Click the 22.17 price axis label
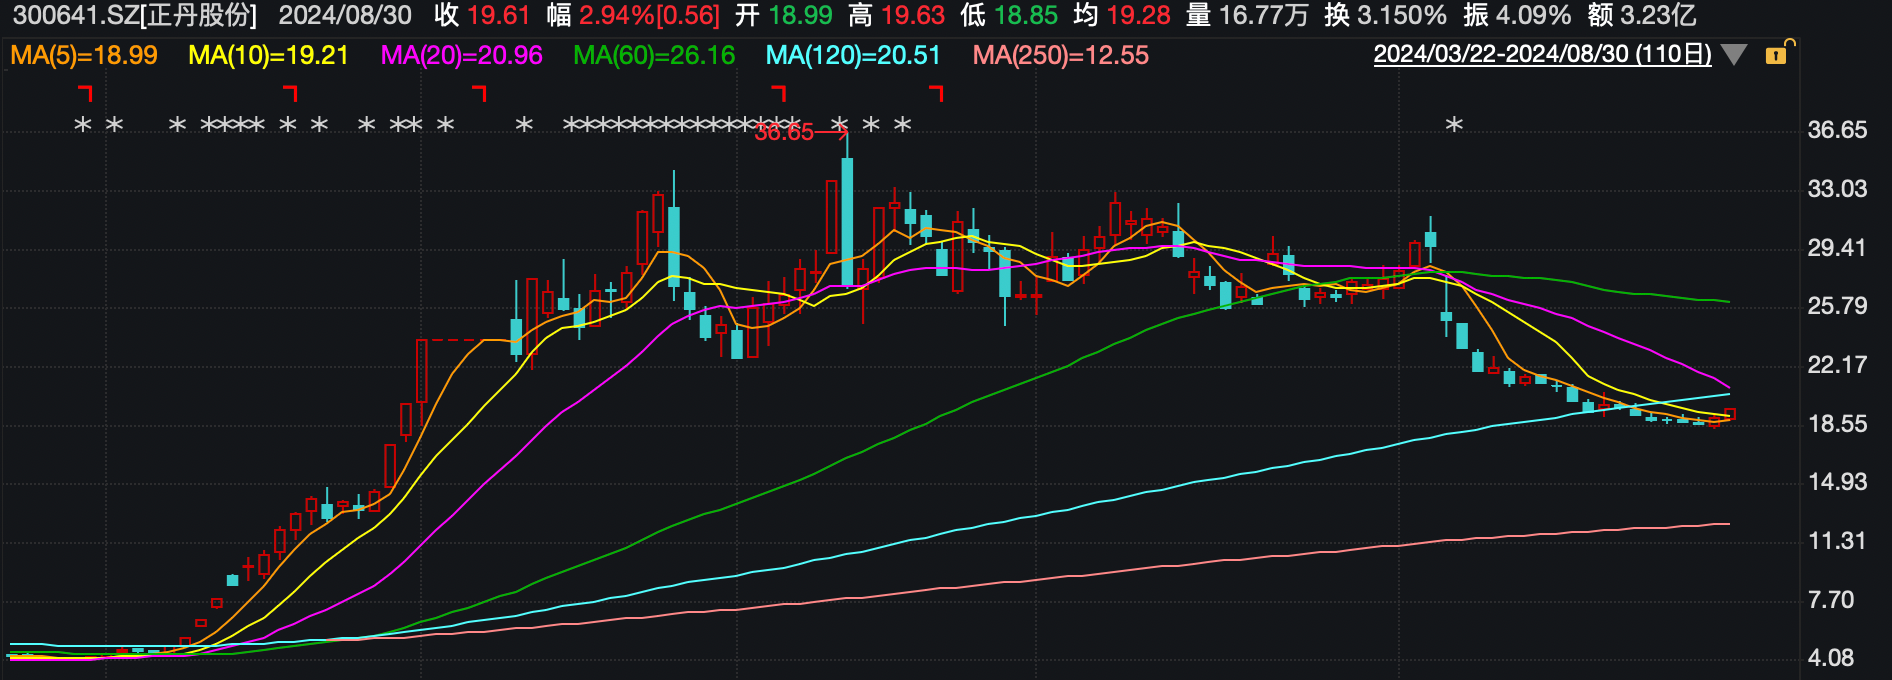The image size is (1892, 680). 1837,365
